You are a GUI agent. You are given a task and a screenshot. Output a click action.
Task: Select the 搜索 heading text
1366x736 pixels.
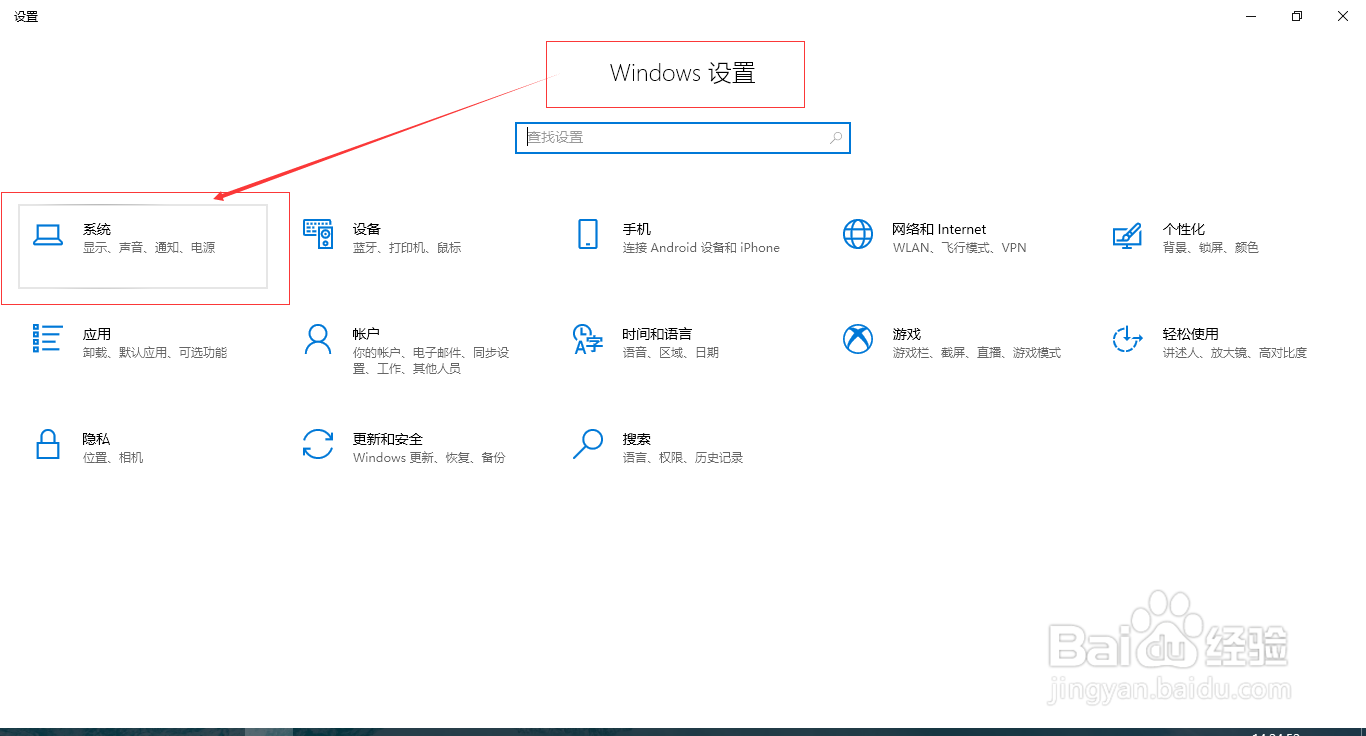[637, 439]
